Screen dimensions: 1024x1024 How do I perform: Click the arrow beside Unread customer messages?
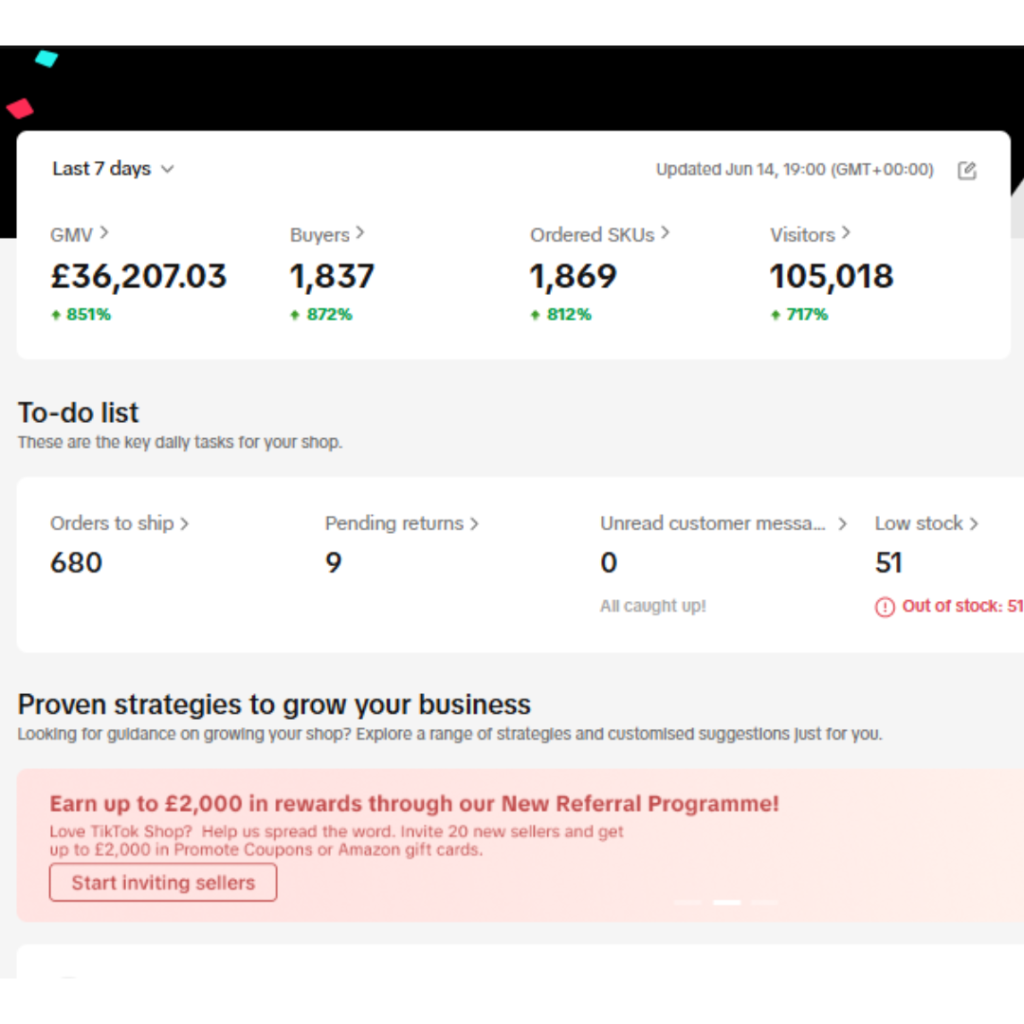pos(842,523)
